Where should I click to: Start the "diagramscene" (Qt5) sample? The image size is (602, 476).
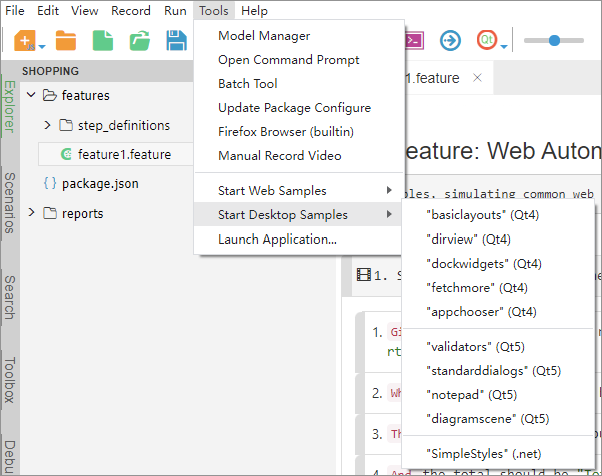(x=498, y=418)
